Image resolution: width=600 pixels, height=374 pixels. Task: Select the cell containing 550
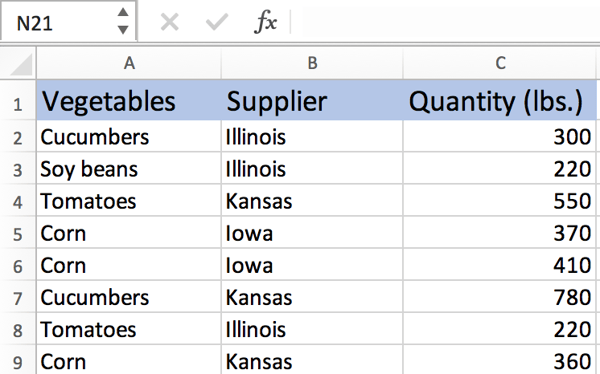(500, 201)
